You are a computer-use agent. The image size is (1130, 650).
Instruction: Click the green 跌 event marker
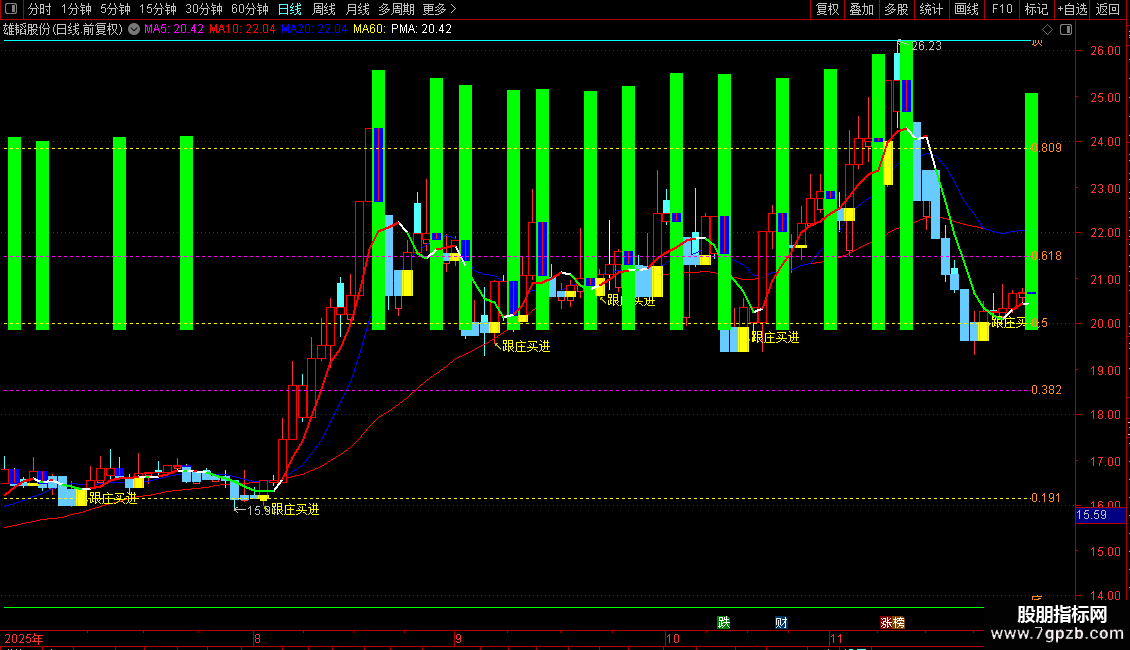(x=724, y=623)
